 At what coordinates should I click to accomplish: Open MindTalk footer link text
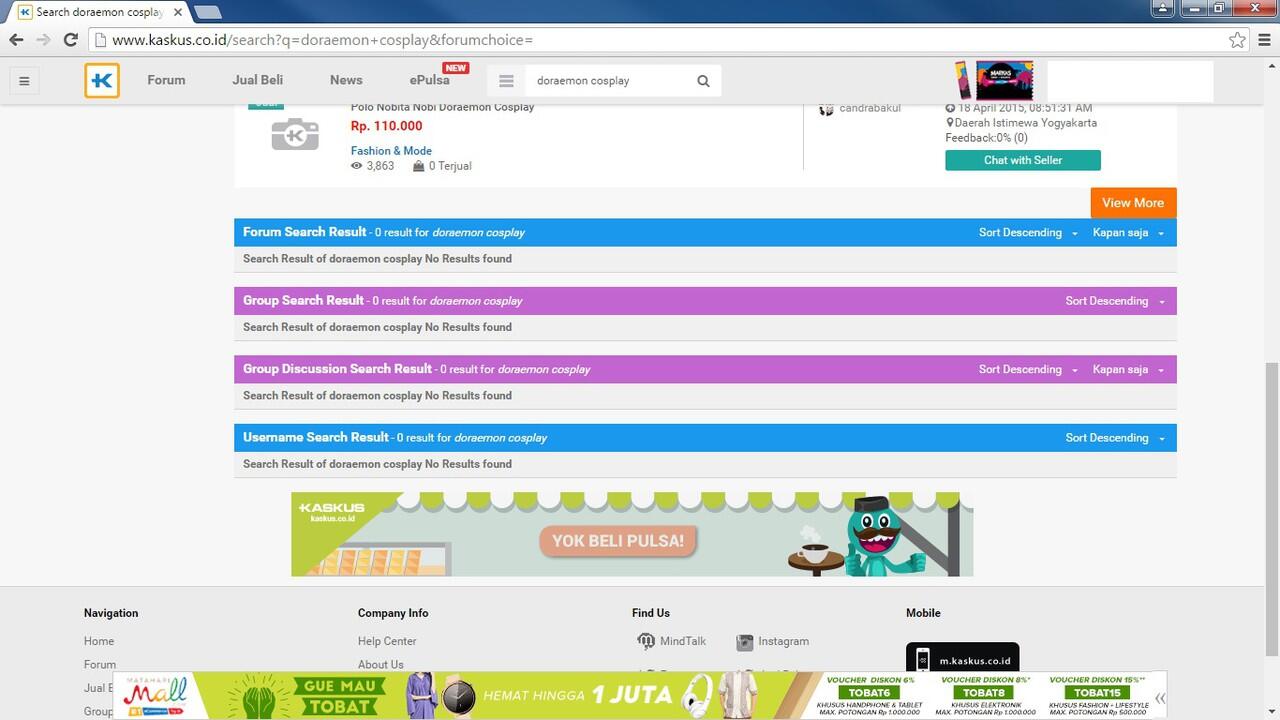coord(683,641)
